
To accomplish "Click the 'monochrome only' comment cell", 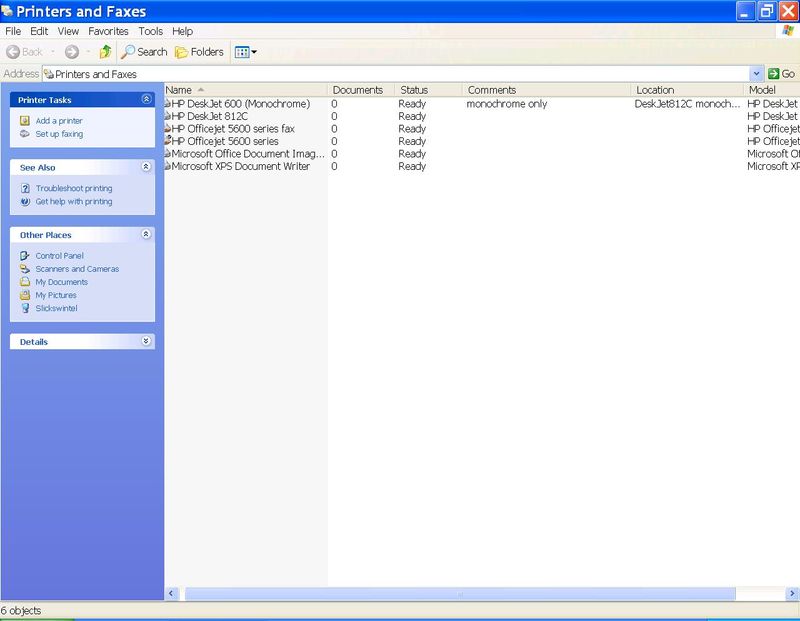I will (507, 104).
